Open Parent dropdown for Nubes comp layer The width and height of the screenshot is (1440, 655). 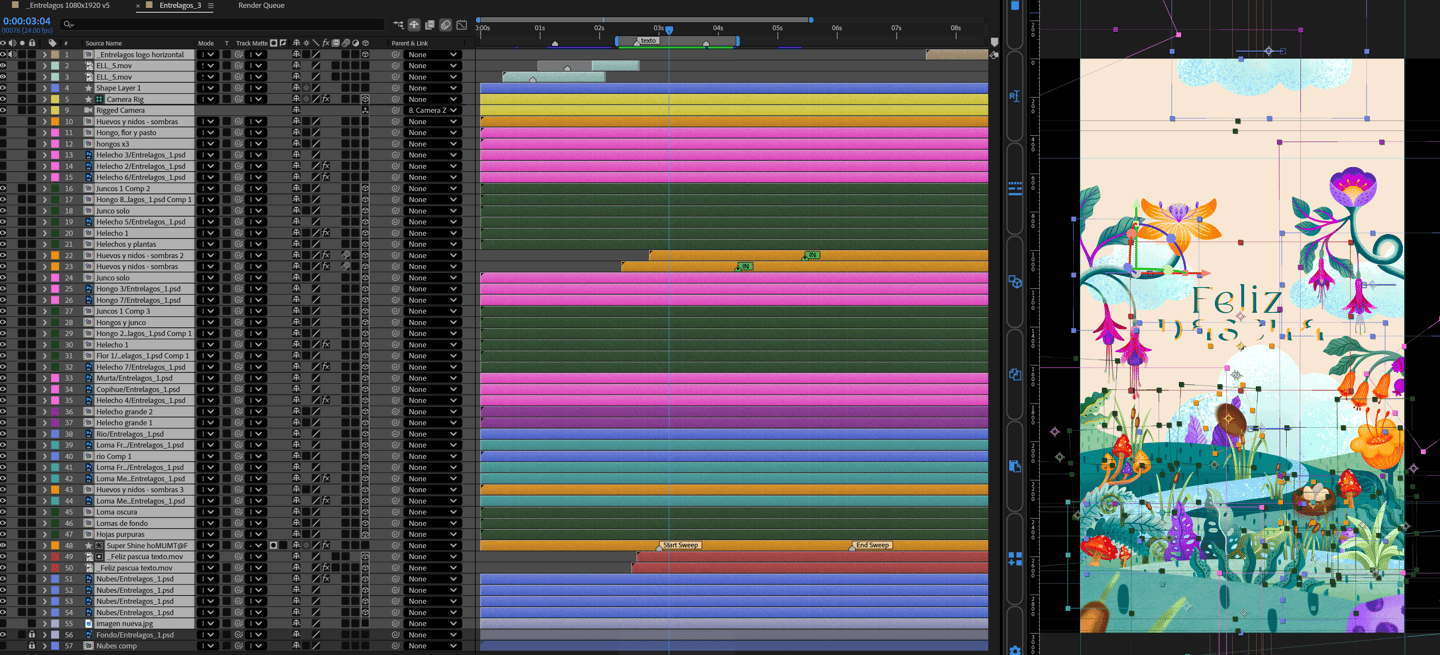pos(432,645)
